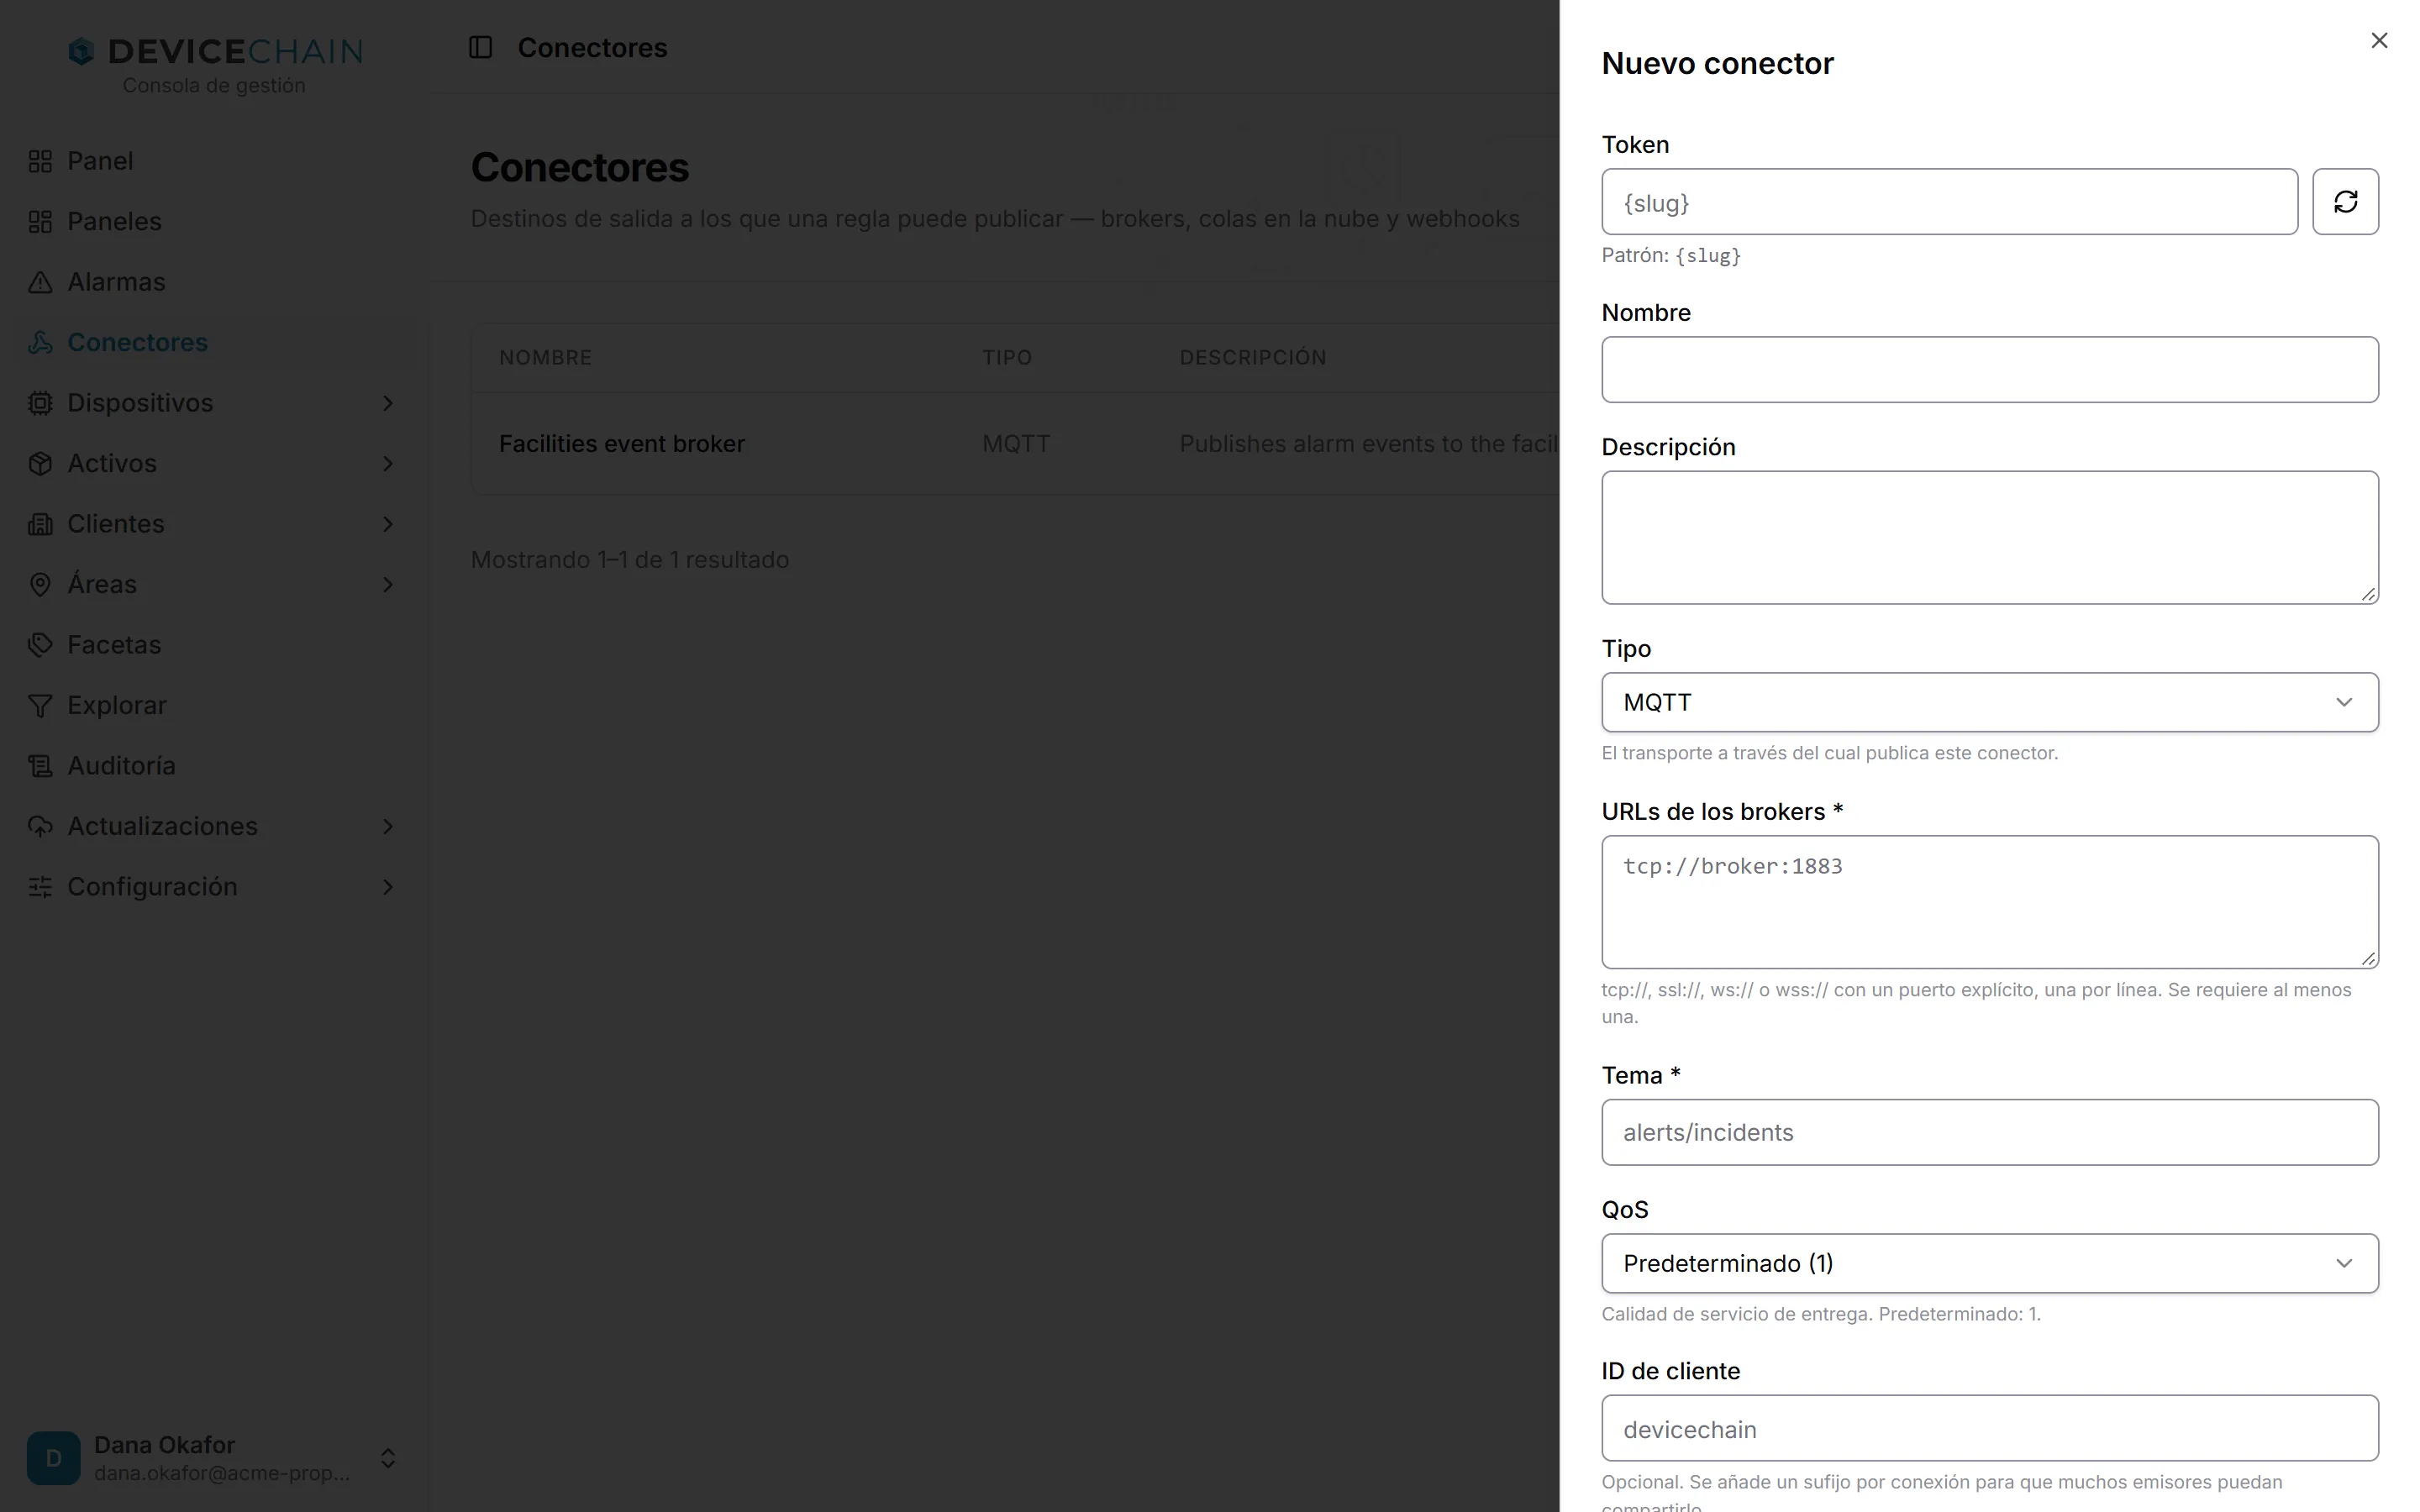Go to Alarmas in the sidebar
Screen dimensions: 2420x1512
pyautogui.click(x=213, y=282)
